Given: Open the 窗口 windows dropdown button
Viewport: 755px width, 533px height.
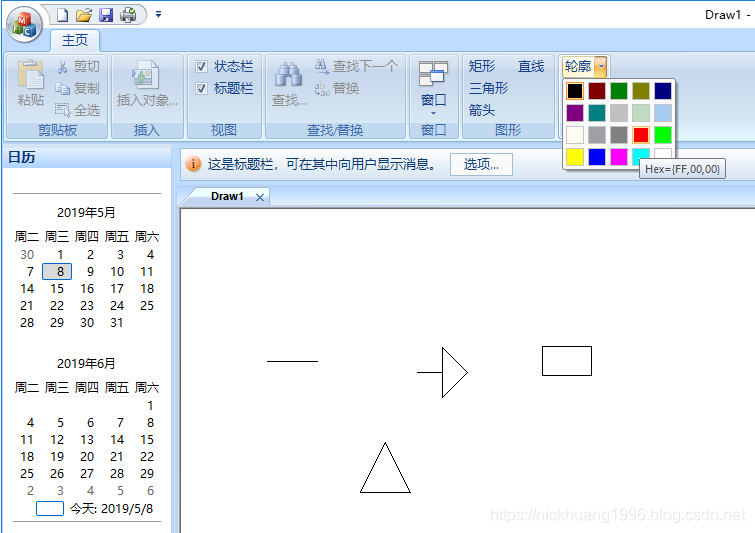Looking at the screenshot, I should click(433, 87).
